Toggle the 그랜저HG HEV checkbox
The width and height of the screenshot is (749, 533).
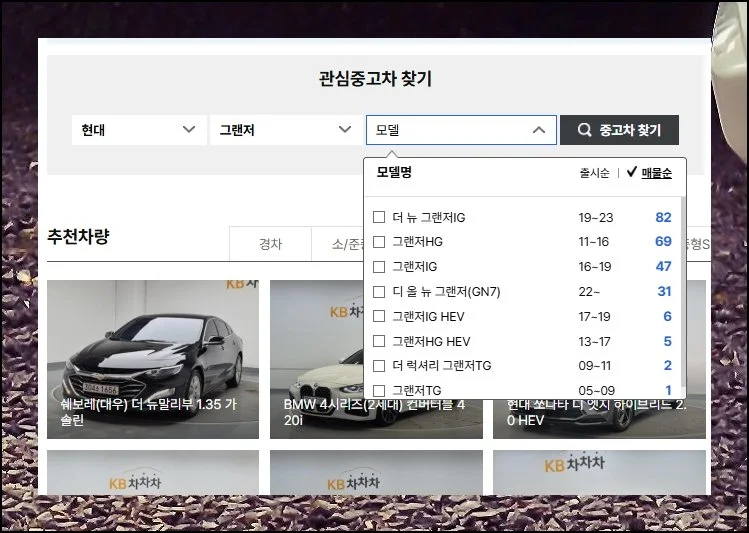pyautogui.click(x=379, y=342)
